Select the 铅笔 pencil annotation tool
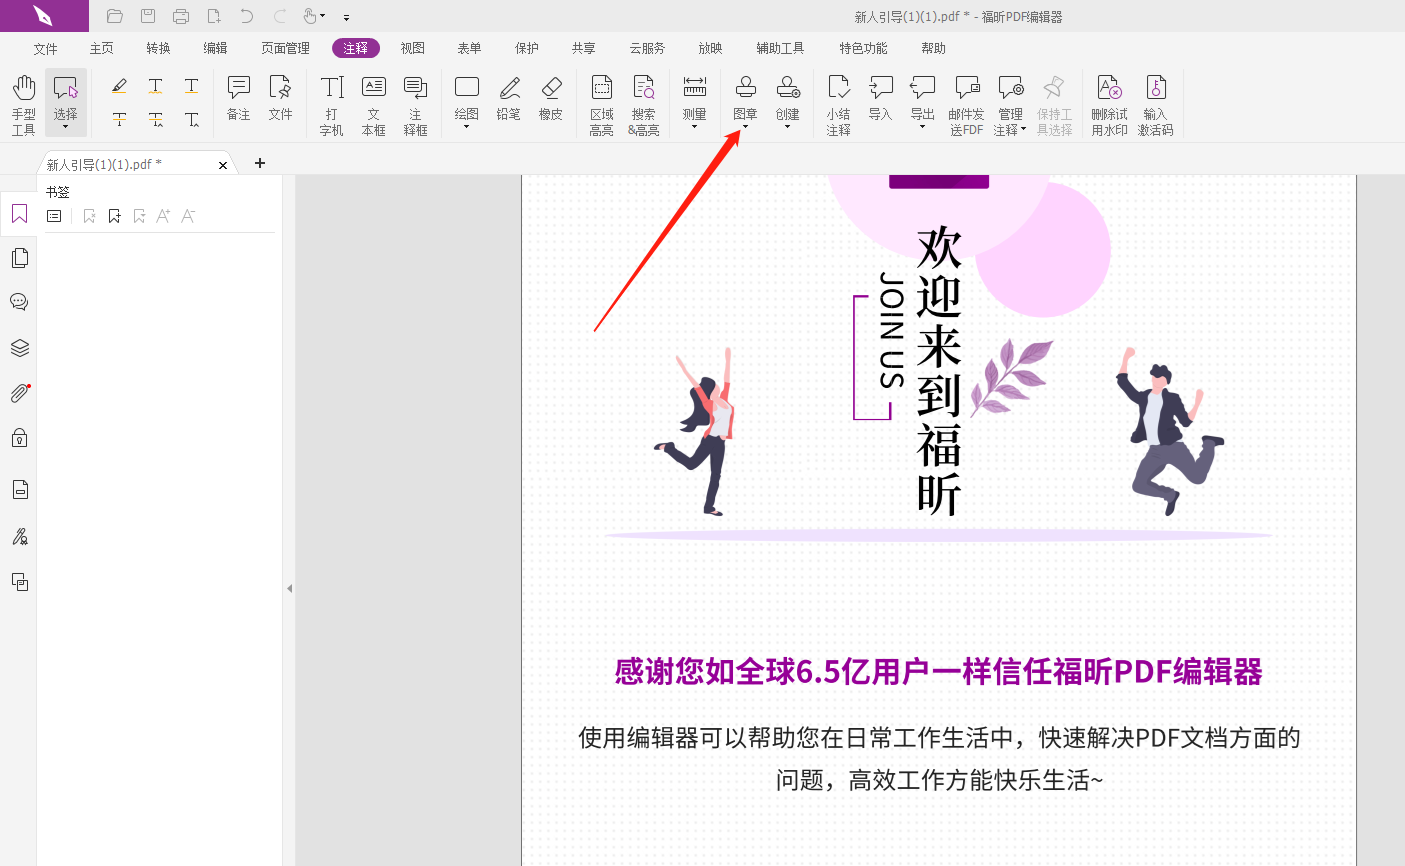Image resolution: width=1405 pixels, height=866 pixels. (508, 97)
